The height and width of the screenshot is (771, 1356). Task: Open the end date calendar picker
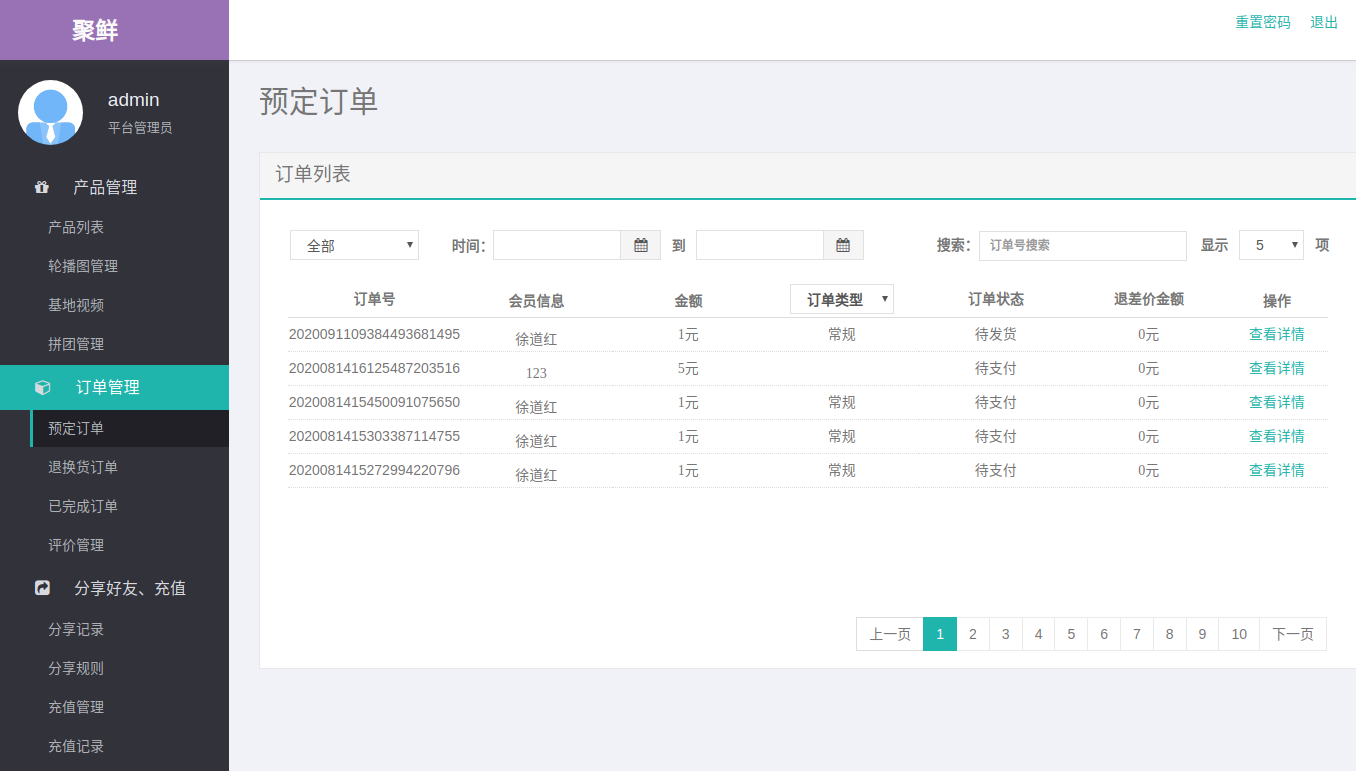pos(843,245)
